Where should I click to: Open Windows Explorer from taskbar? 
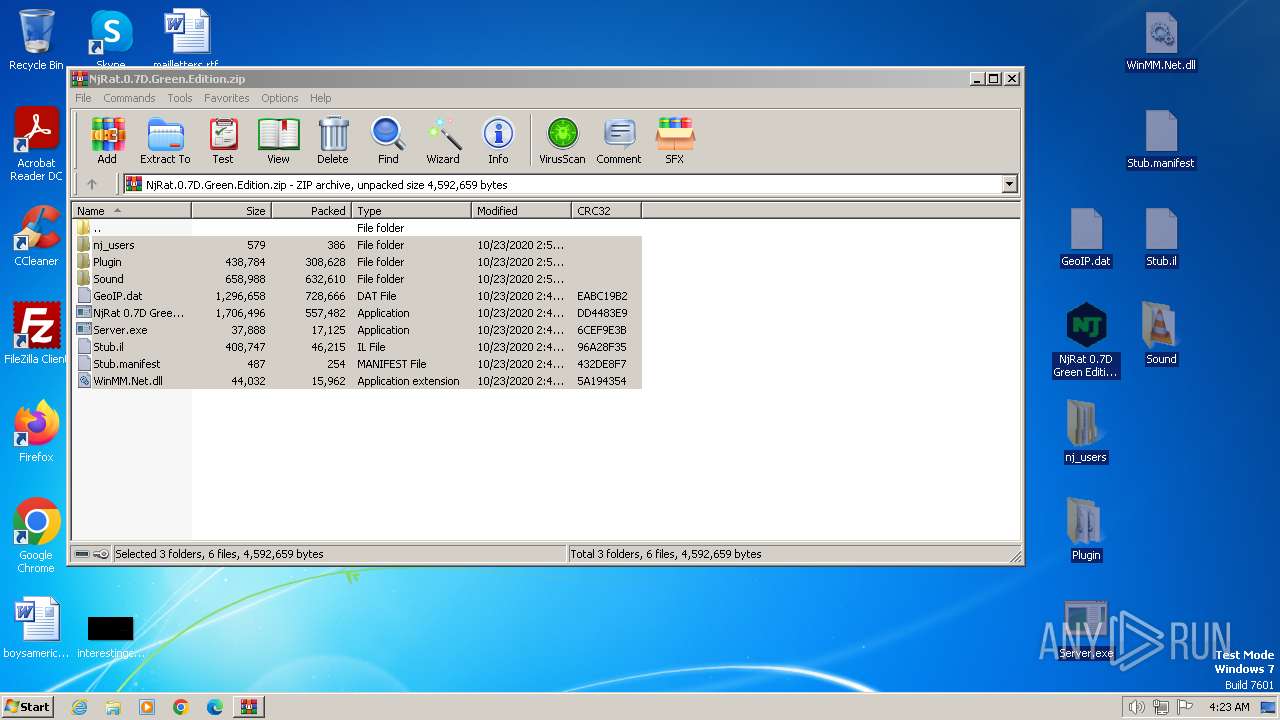coord(113,707)
